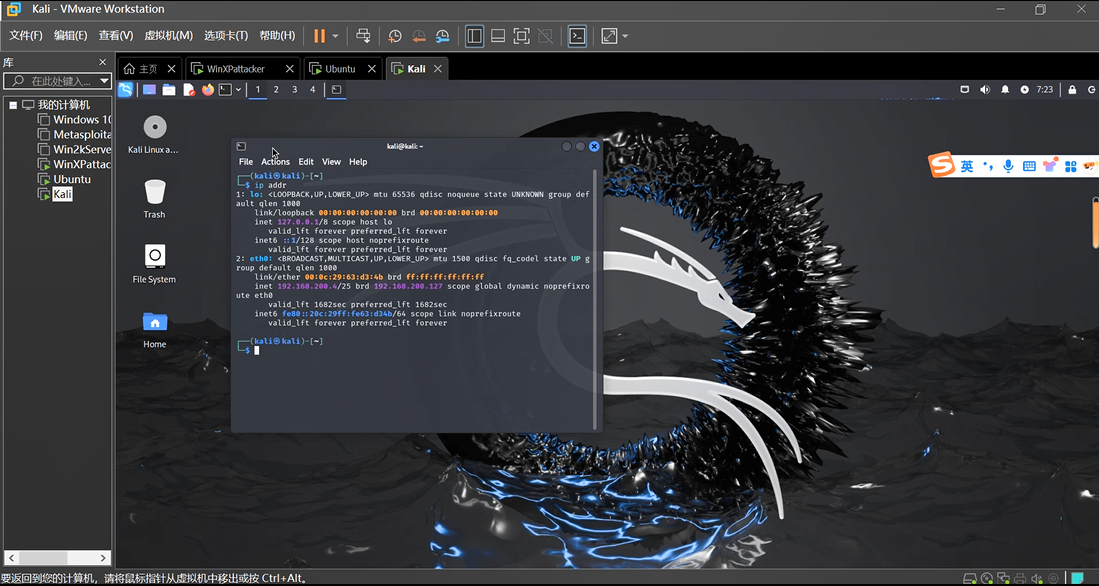Revert the VM to its previous snapshot
The image size is (1099, 586).
(418, 36)
